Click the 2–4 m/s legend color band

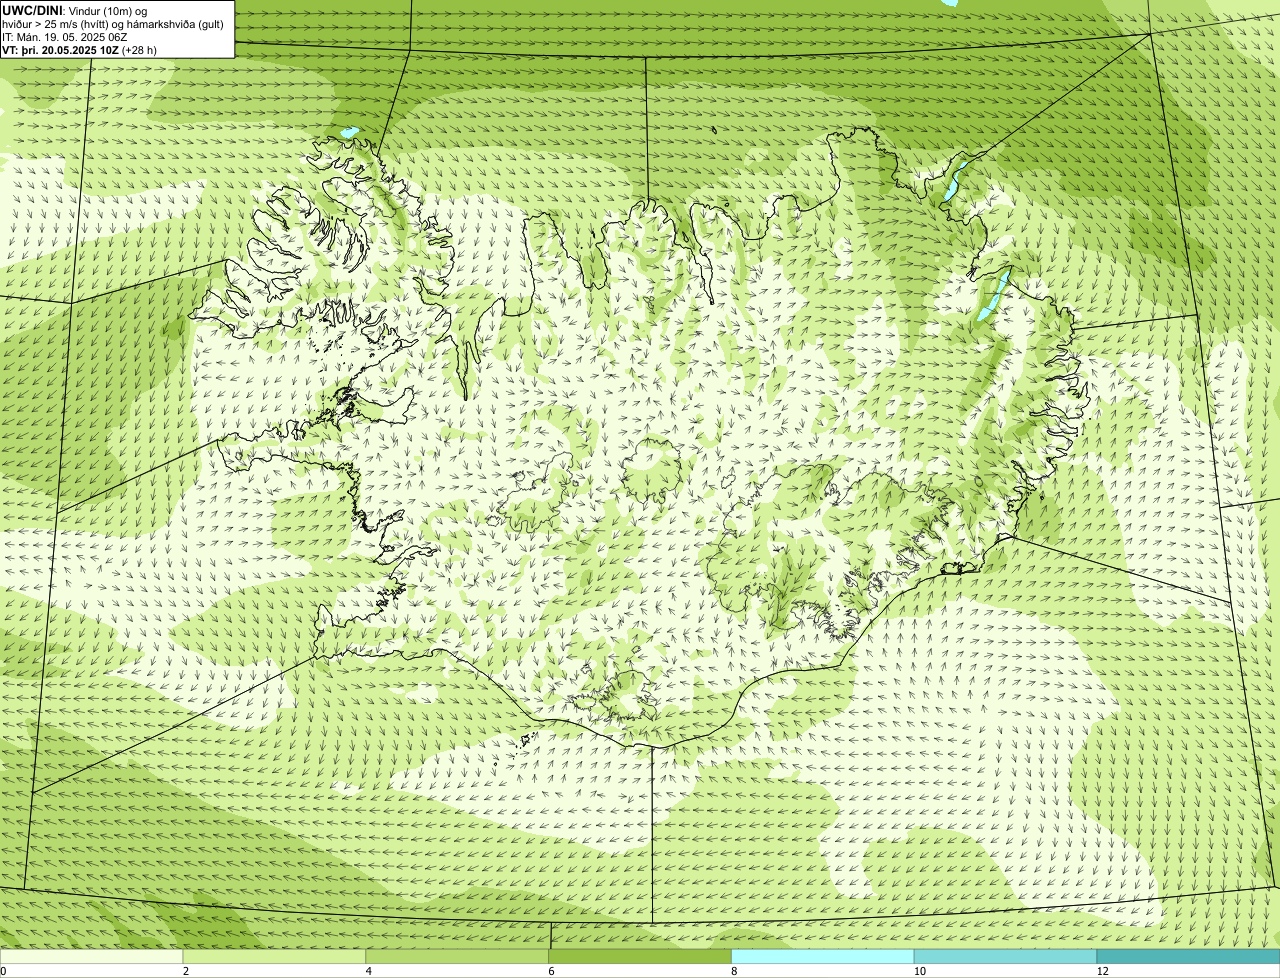(x=274, y=957)
